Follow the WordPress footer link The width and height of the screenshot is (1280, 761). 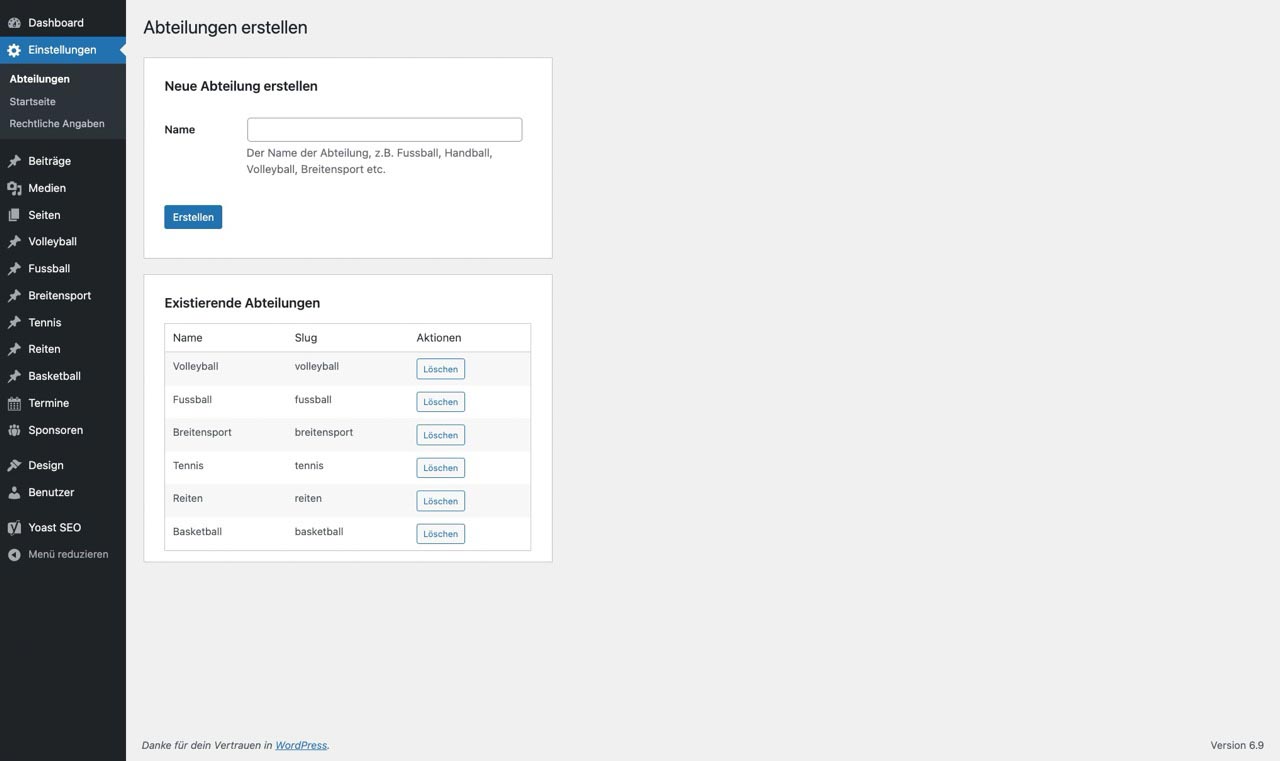pyautogui.click(x=301, y=745)
